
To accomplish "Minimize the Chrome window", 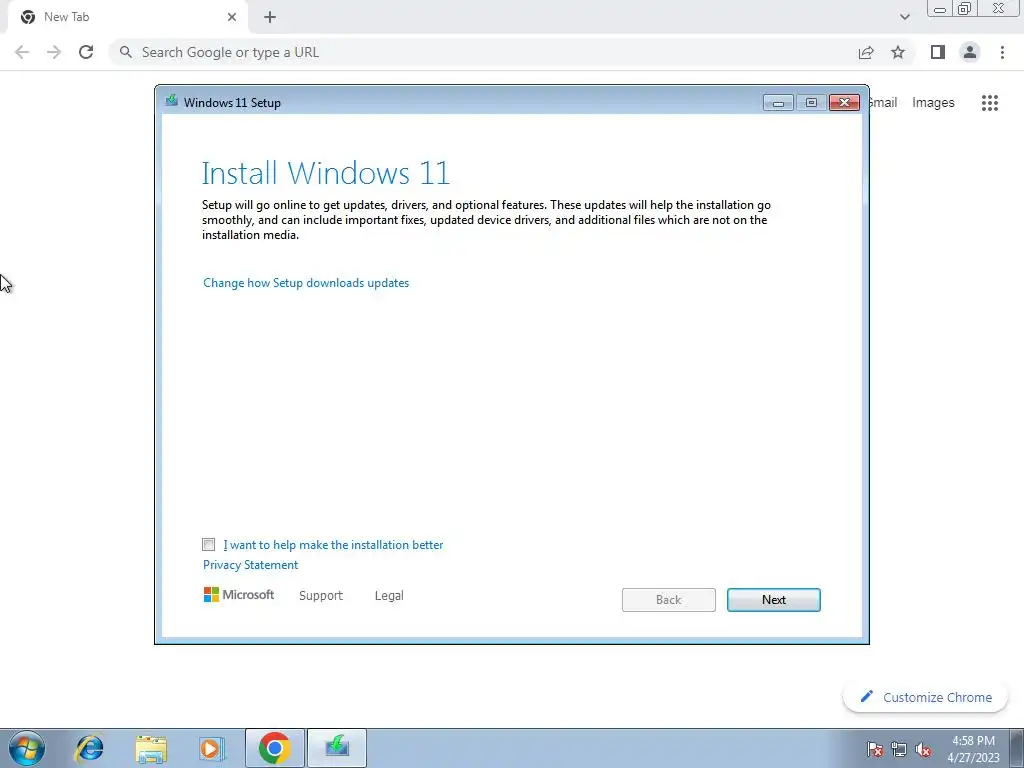I will [x=940, y=9].
